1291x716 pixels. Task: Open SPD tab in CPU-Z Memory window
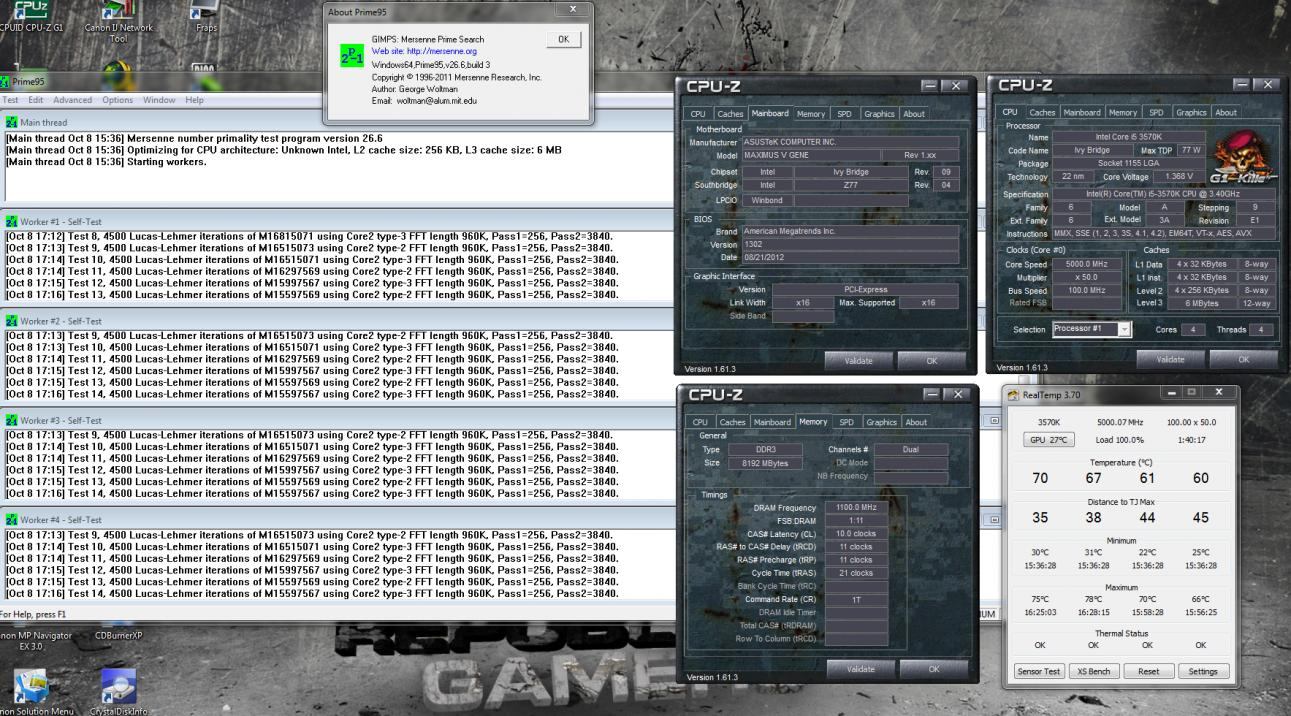844,422
